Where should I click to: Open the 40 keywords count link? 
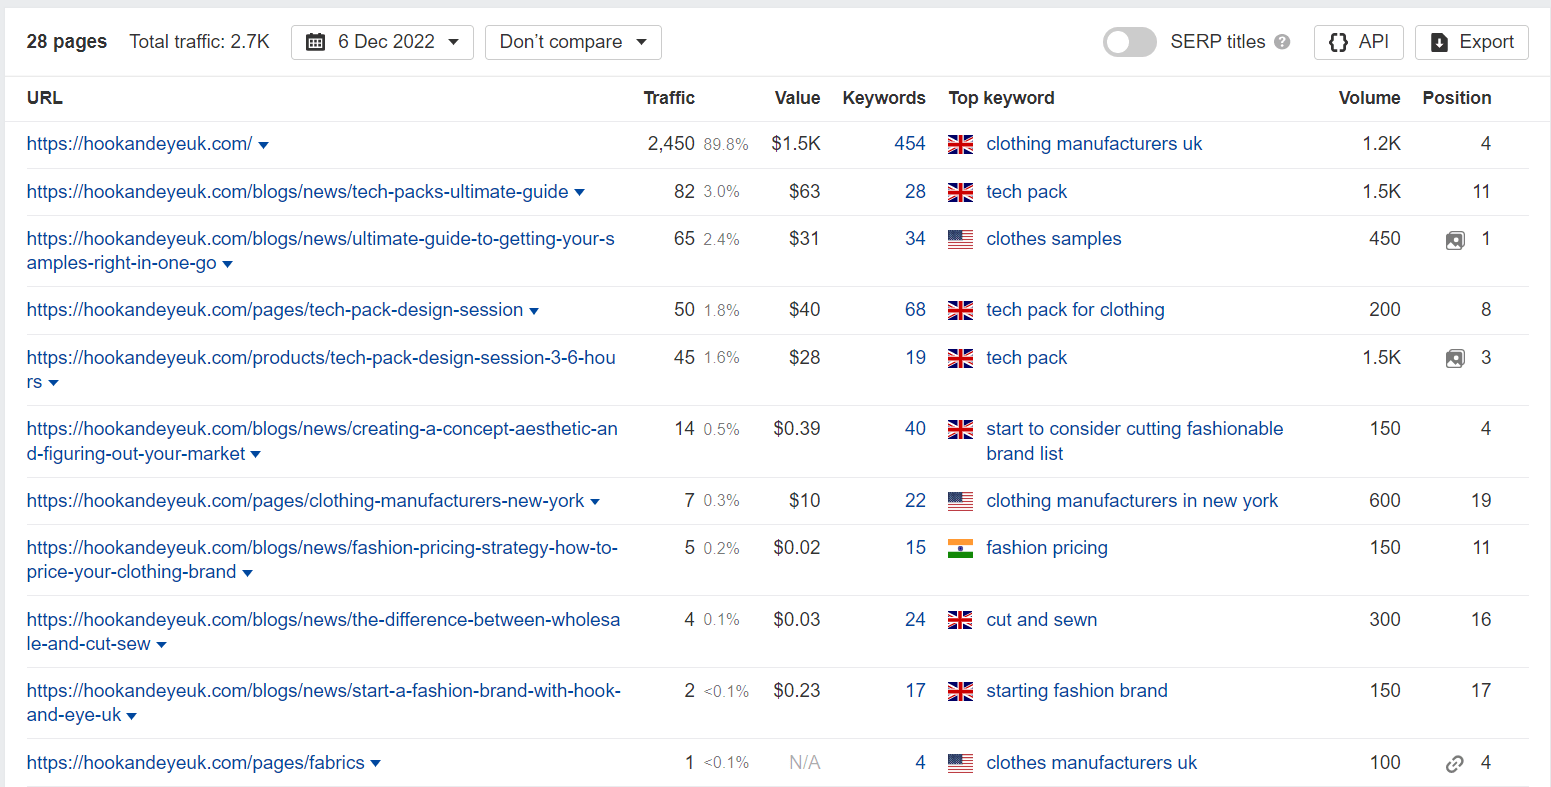click(x=915, y=429)
